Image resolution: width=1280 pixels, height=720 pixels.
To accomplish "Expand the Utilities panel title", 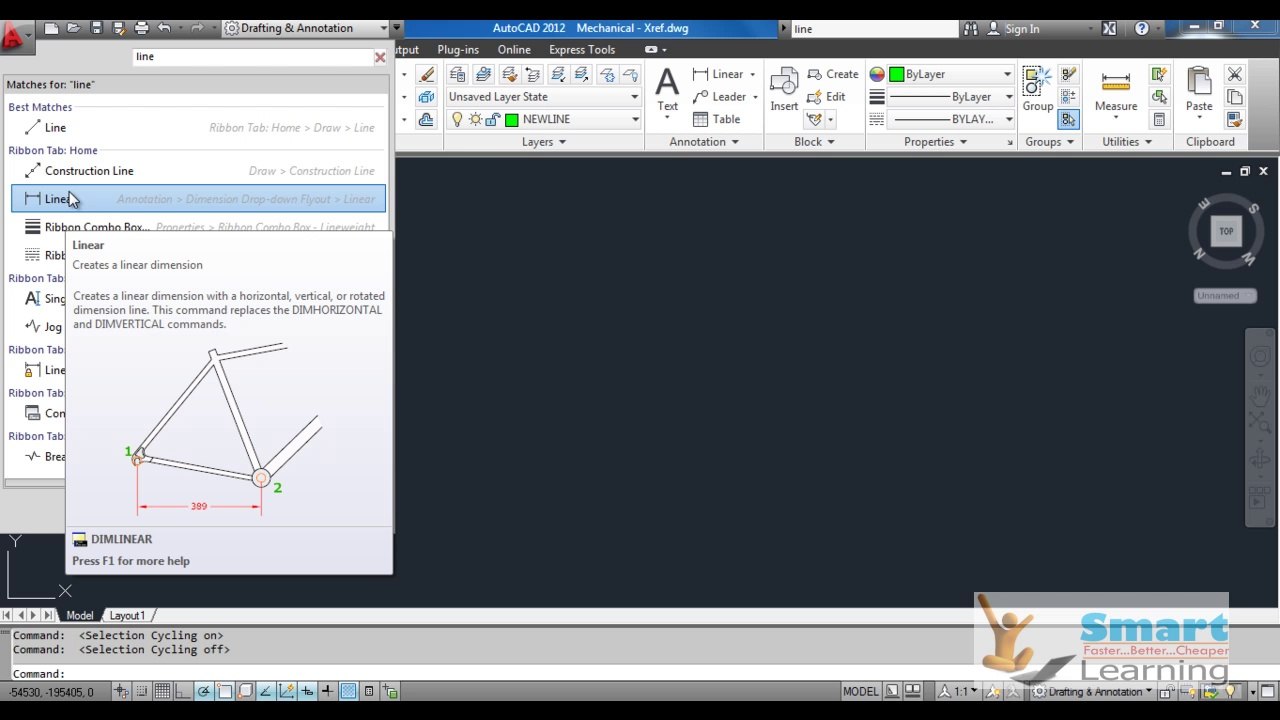I will (x=1126, y=142).
